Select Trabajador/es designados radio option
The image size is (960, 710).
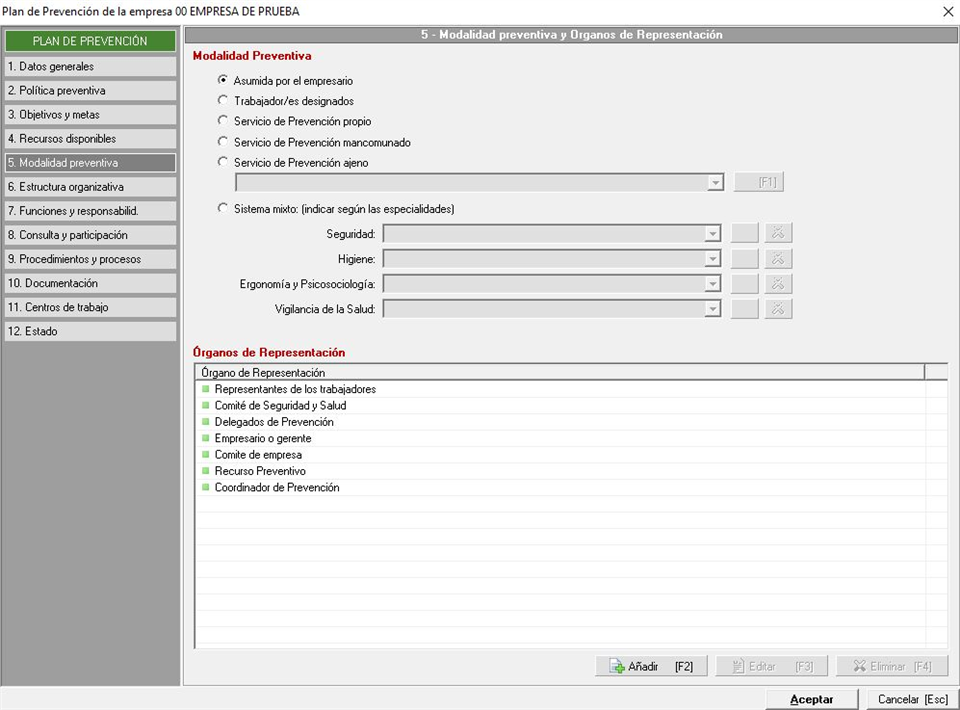click(x=223, y=101)
